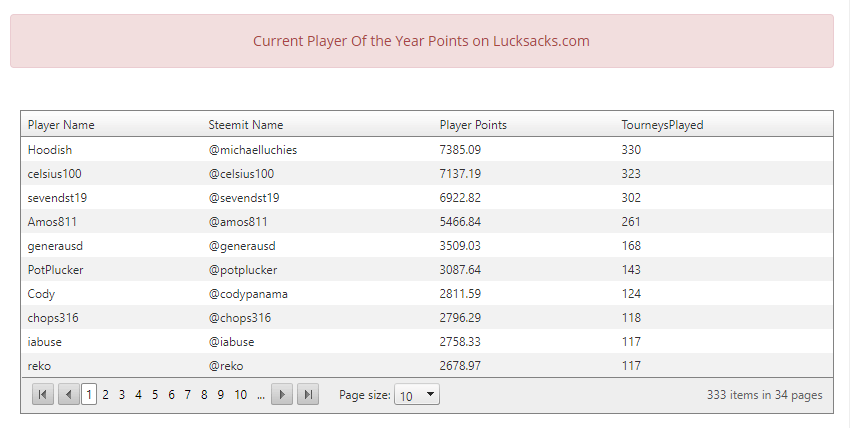Sort by TourneysPlayed column header
850x428 pixels.
(662, 125)
